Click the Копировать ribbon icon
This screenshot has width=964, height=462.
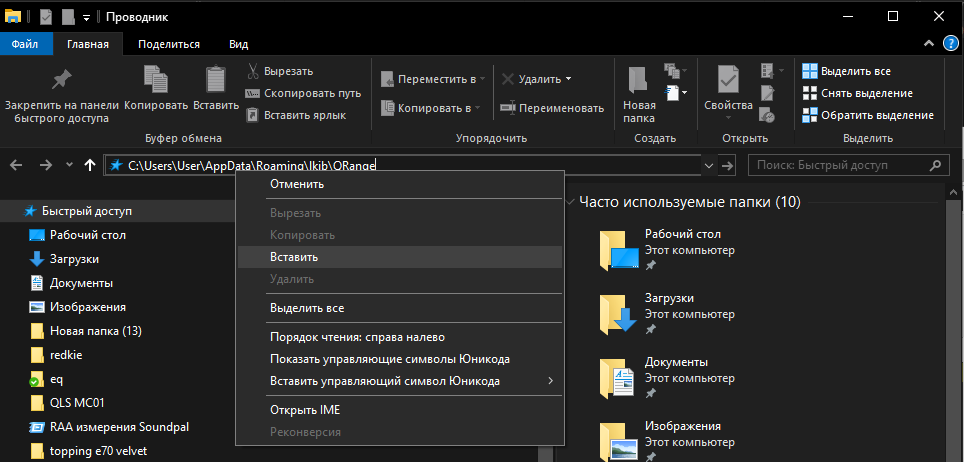[156, 79]
